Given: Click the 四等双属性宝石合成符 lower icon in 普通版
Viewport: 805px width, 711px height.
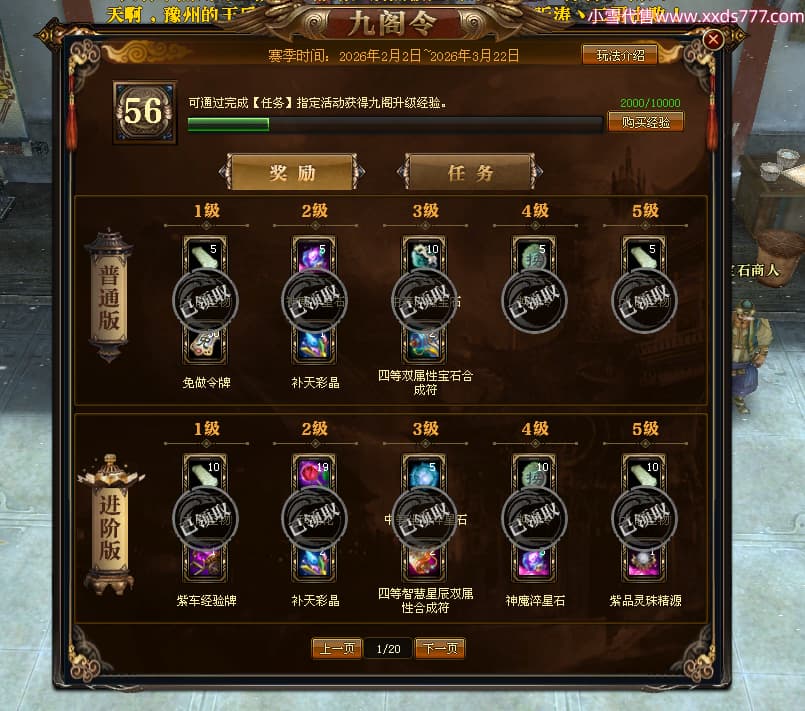Looking at the screenshot, I should point(424,345).
